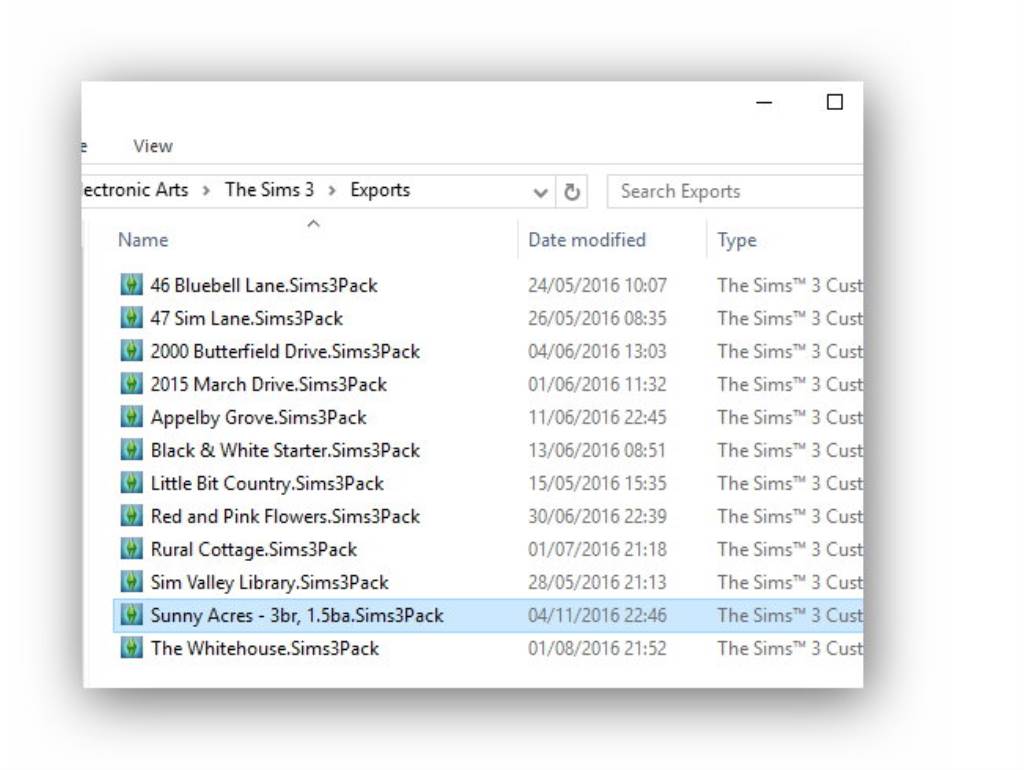Click the 2015 March Drive file icon

131,384
